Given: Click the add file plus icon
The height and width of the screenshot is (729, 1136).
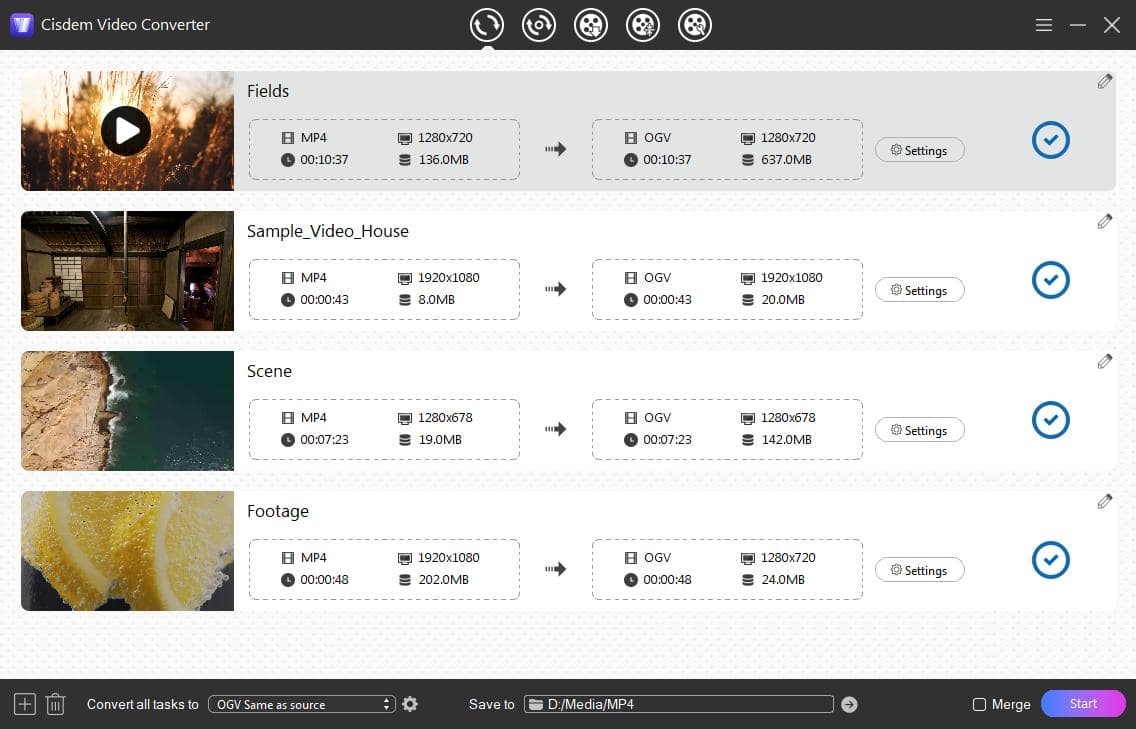Looking at the screenshot, I should (25, 704).
